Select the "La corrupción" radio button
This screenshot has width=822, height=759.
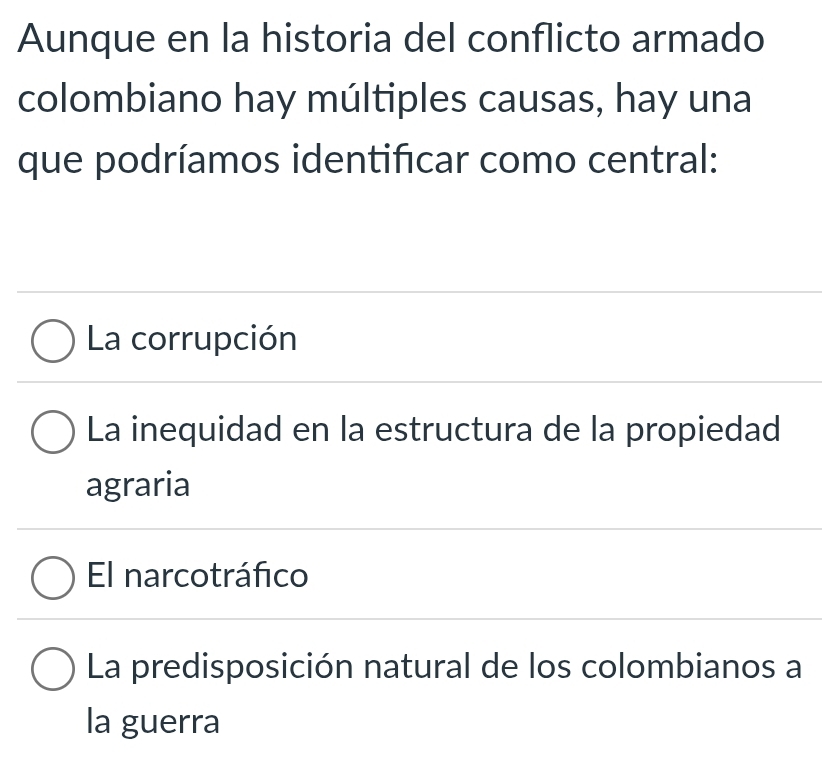tap(53, 341)
